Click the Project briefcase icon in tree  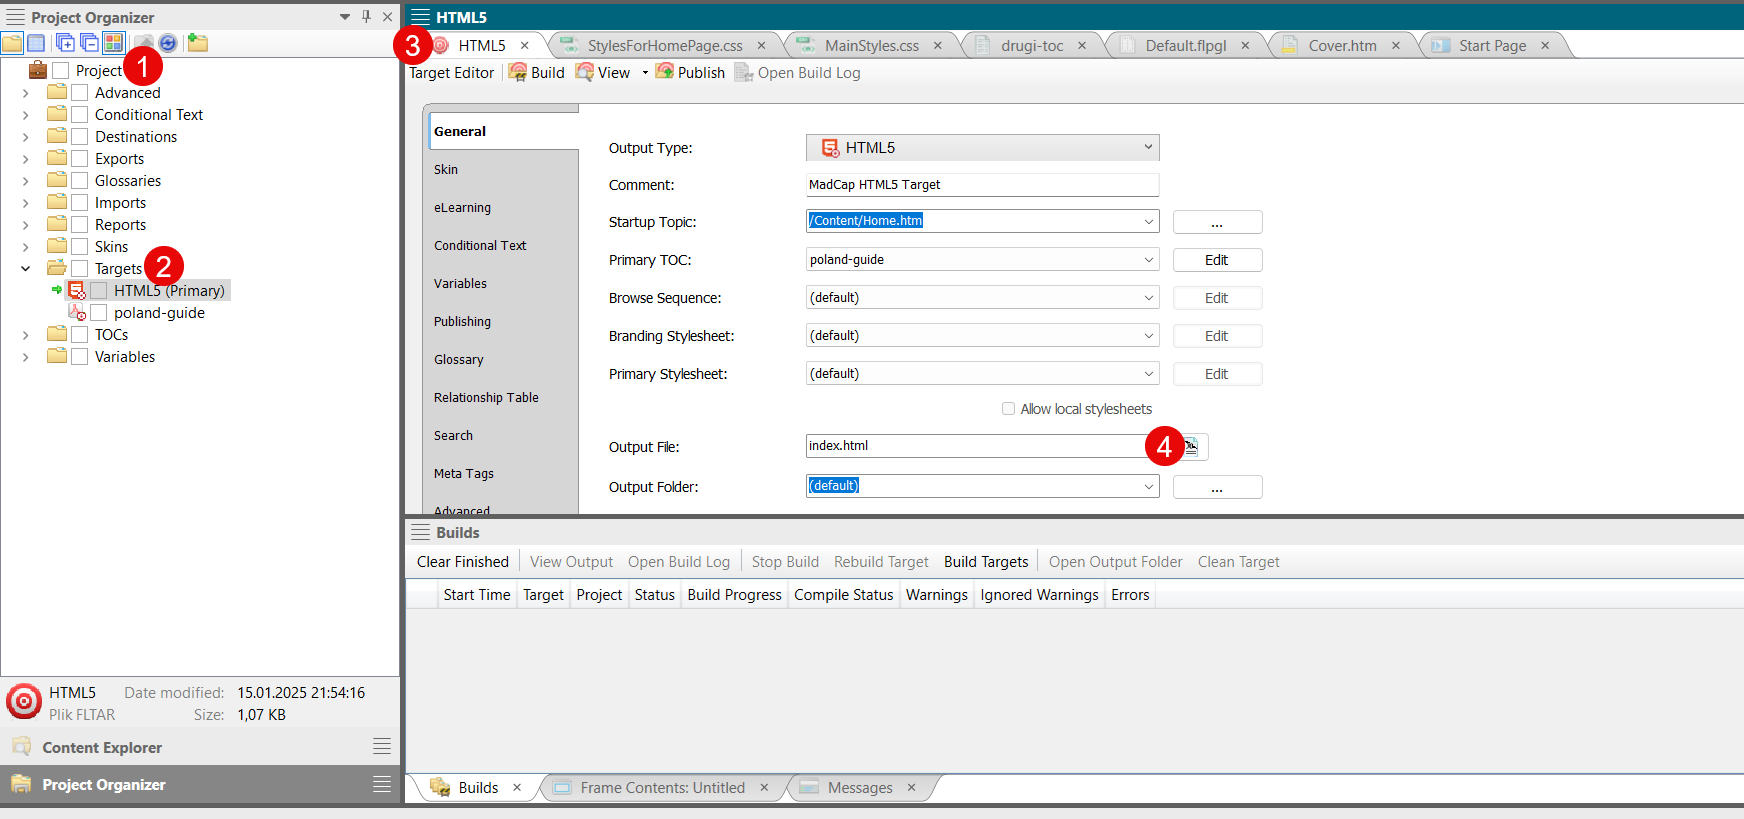[x=38, y=70]
